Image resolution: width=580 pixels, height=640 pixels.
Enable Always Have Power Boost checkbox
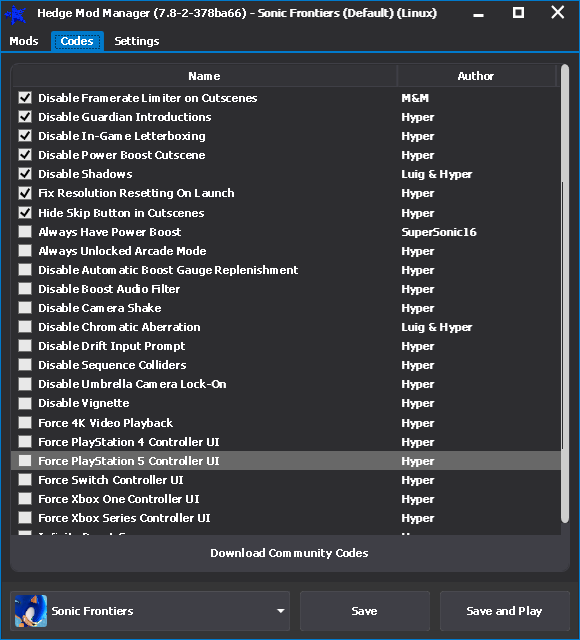tap(25, 231)
